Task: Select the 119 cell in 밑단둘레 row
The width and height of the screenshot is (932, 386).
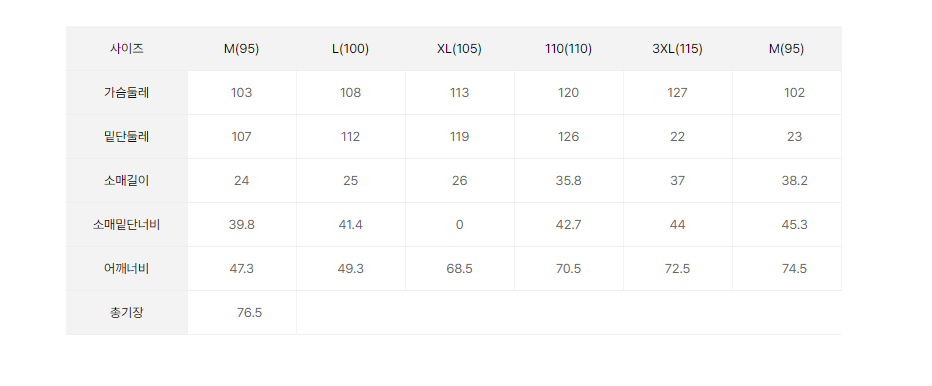Action: [x=459, y=137]
